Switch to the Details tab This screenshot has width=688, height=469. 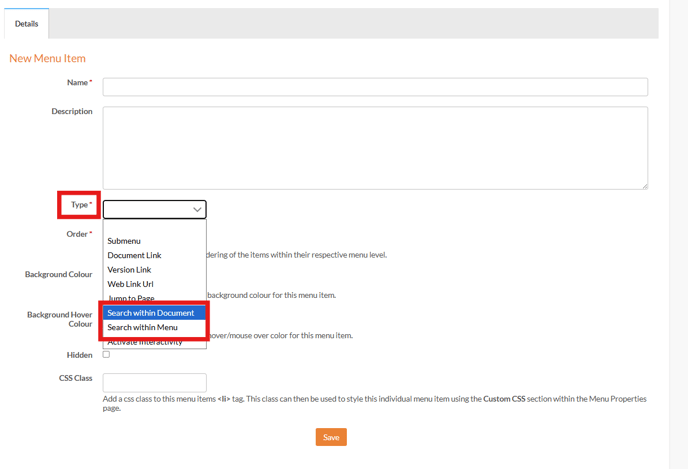26,23
